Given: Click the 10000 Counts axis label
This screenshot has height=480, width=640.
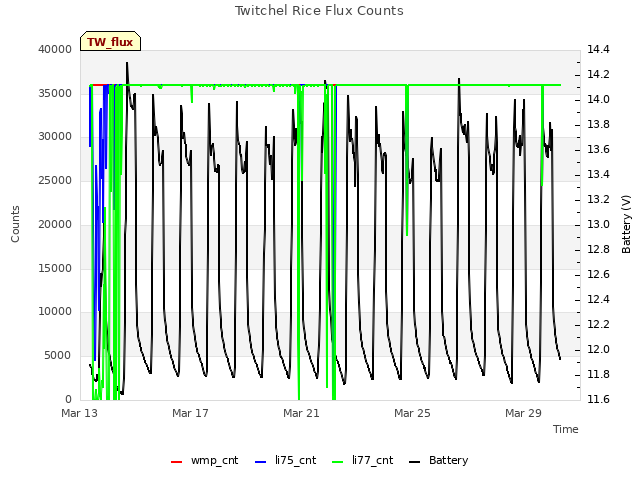Looking at the screenshot, I should 55,311.
